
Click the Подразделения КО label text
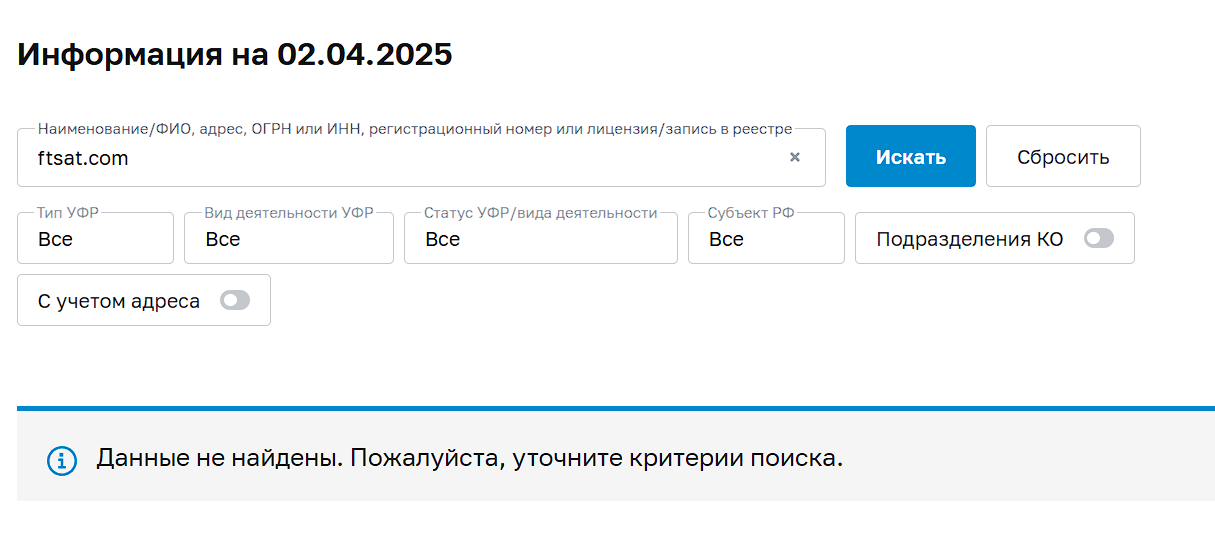coord(969,239)
